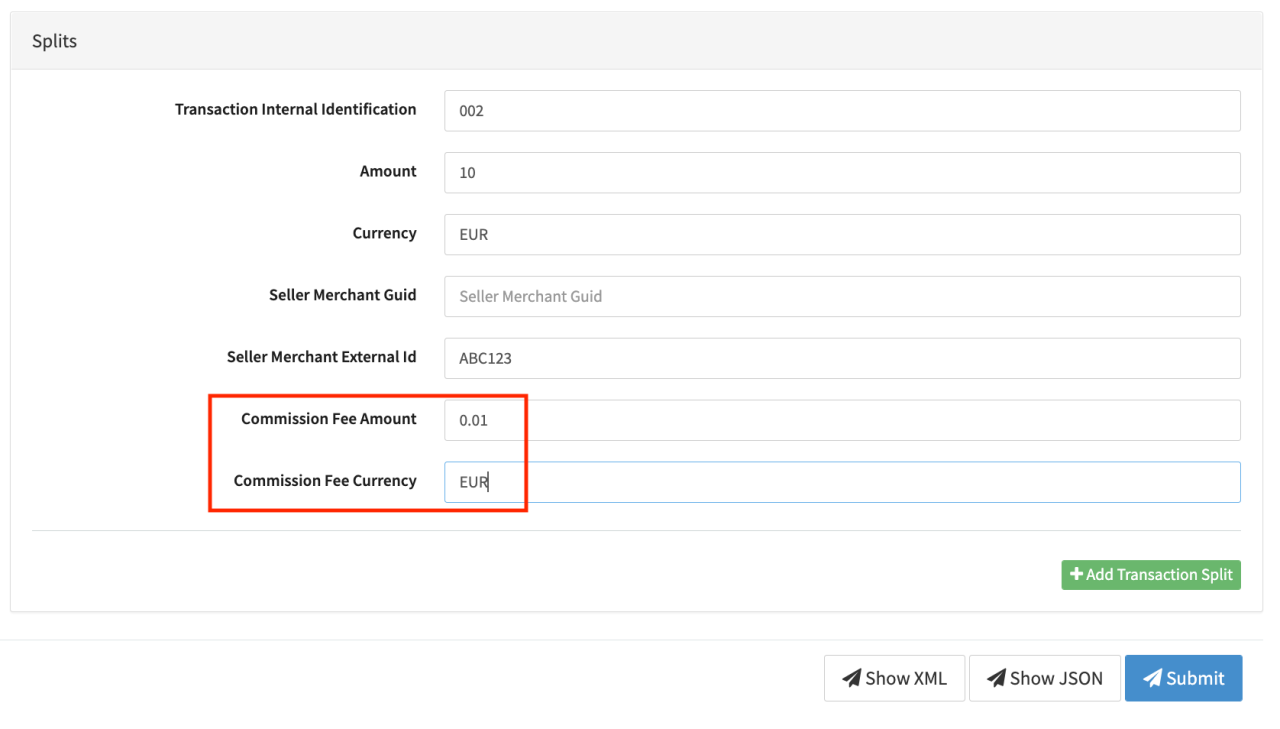Place cursor in Commission Fee Currency field
This screenshot has width=1280, height=729.
click(842, 482)
